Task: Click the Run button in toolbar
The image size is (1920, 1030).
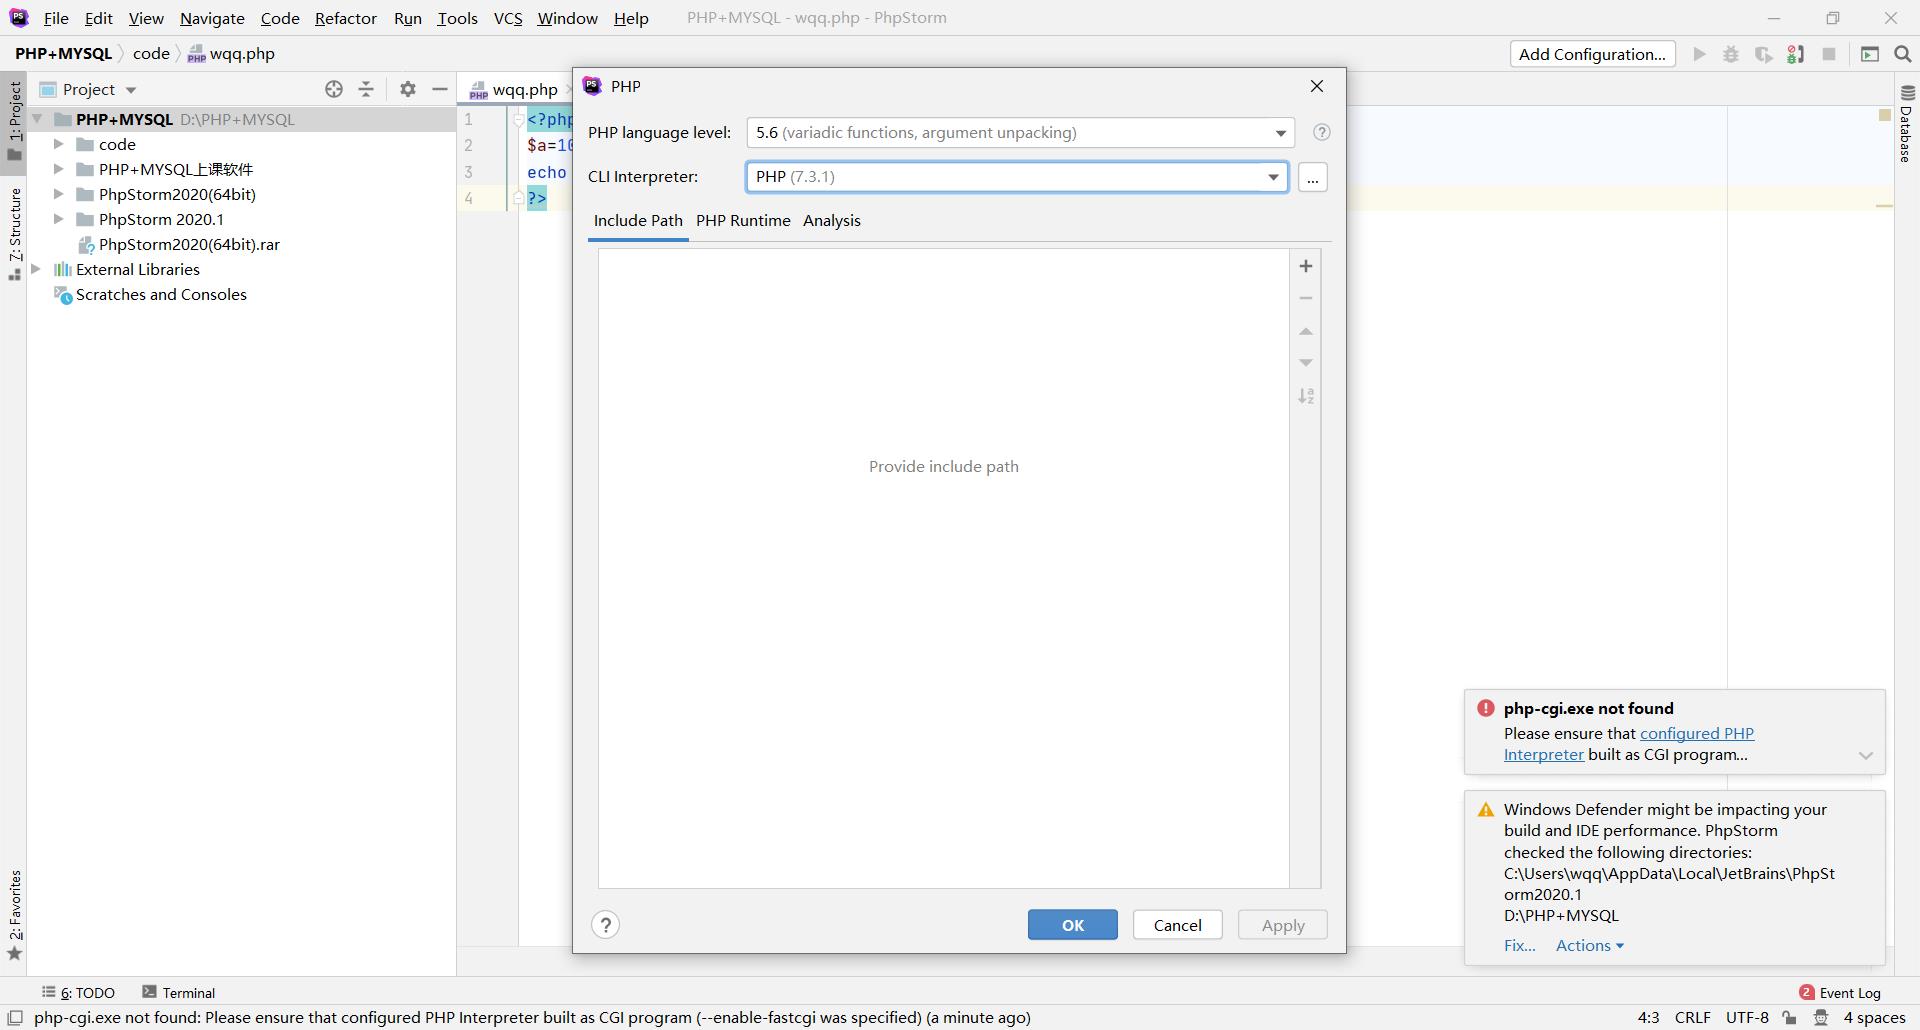Action: pos(1698,54)
